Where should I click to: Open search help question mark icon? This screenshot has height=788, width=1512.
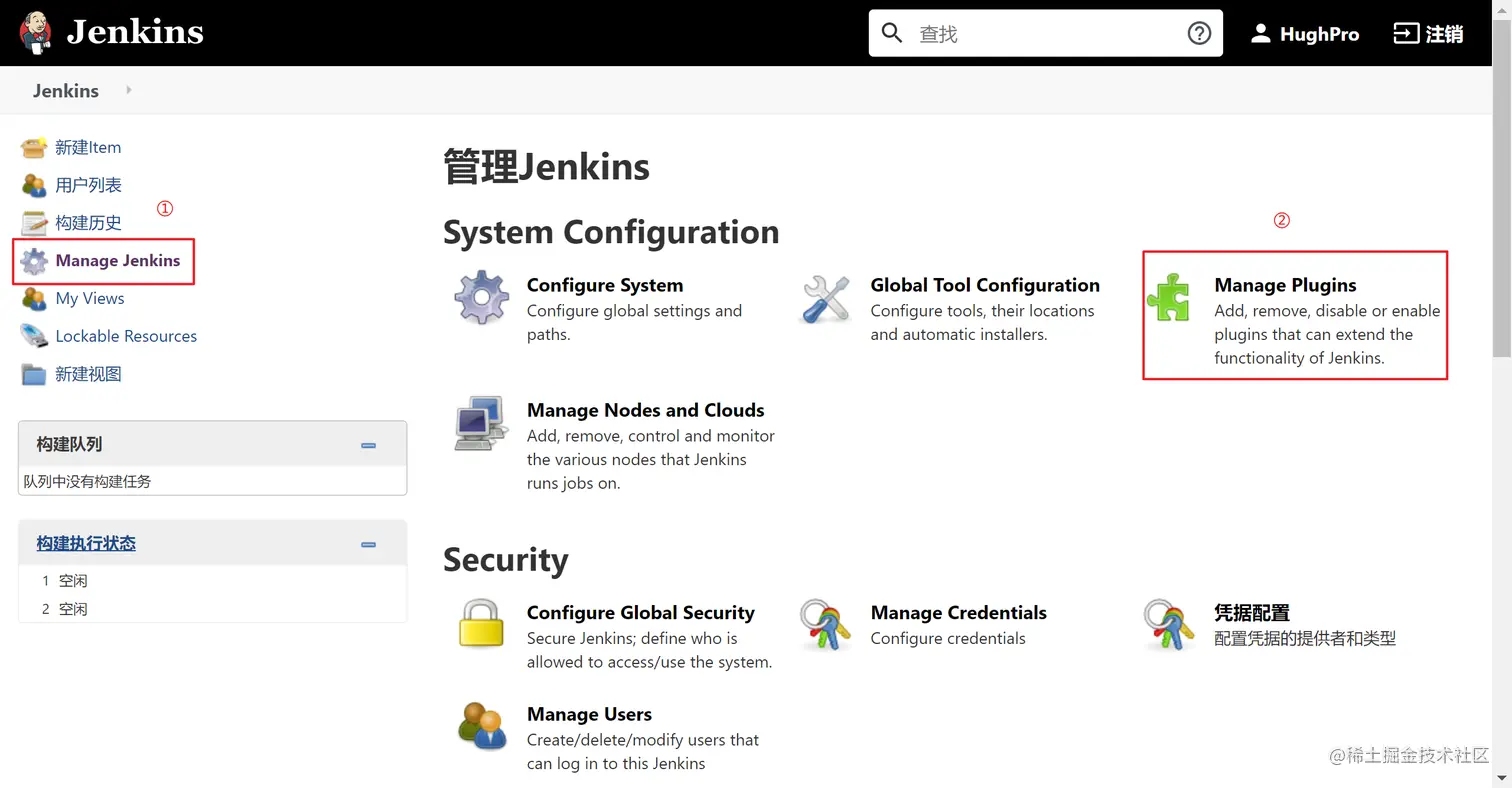click(1199, 33)
